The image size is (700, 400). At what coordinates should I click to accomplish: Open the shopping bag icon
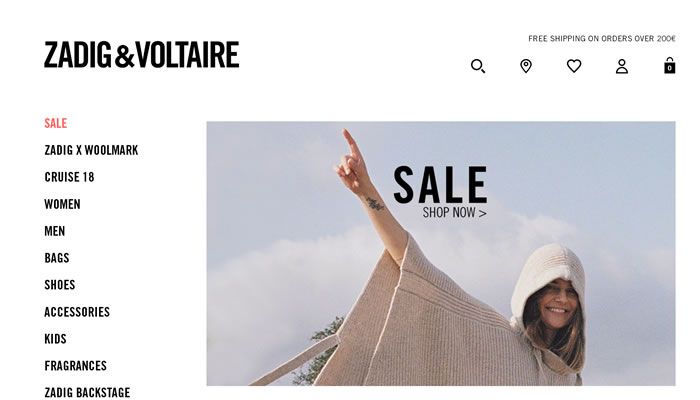(x=669, y=65)
